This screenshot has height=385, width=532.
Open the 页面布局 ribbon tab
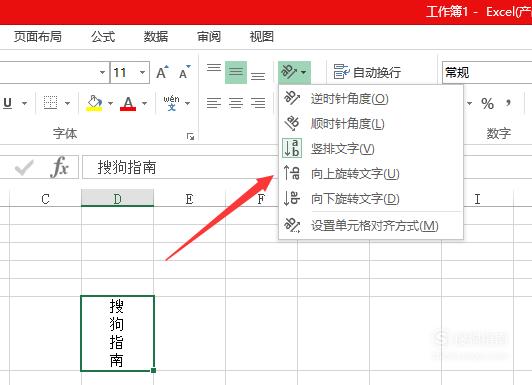pos(38,36)
